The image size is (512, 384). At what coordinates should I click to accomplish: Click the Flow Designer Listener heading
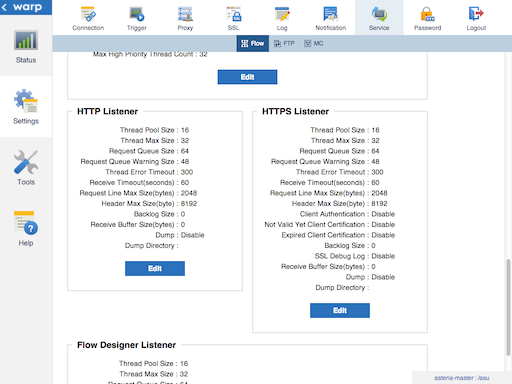[126, 345]
